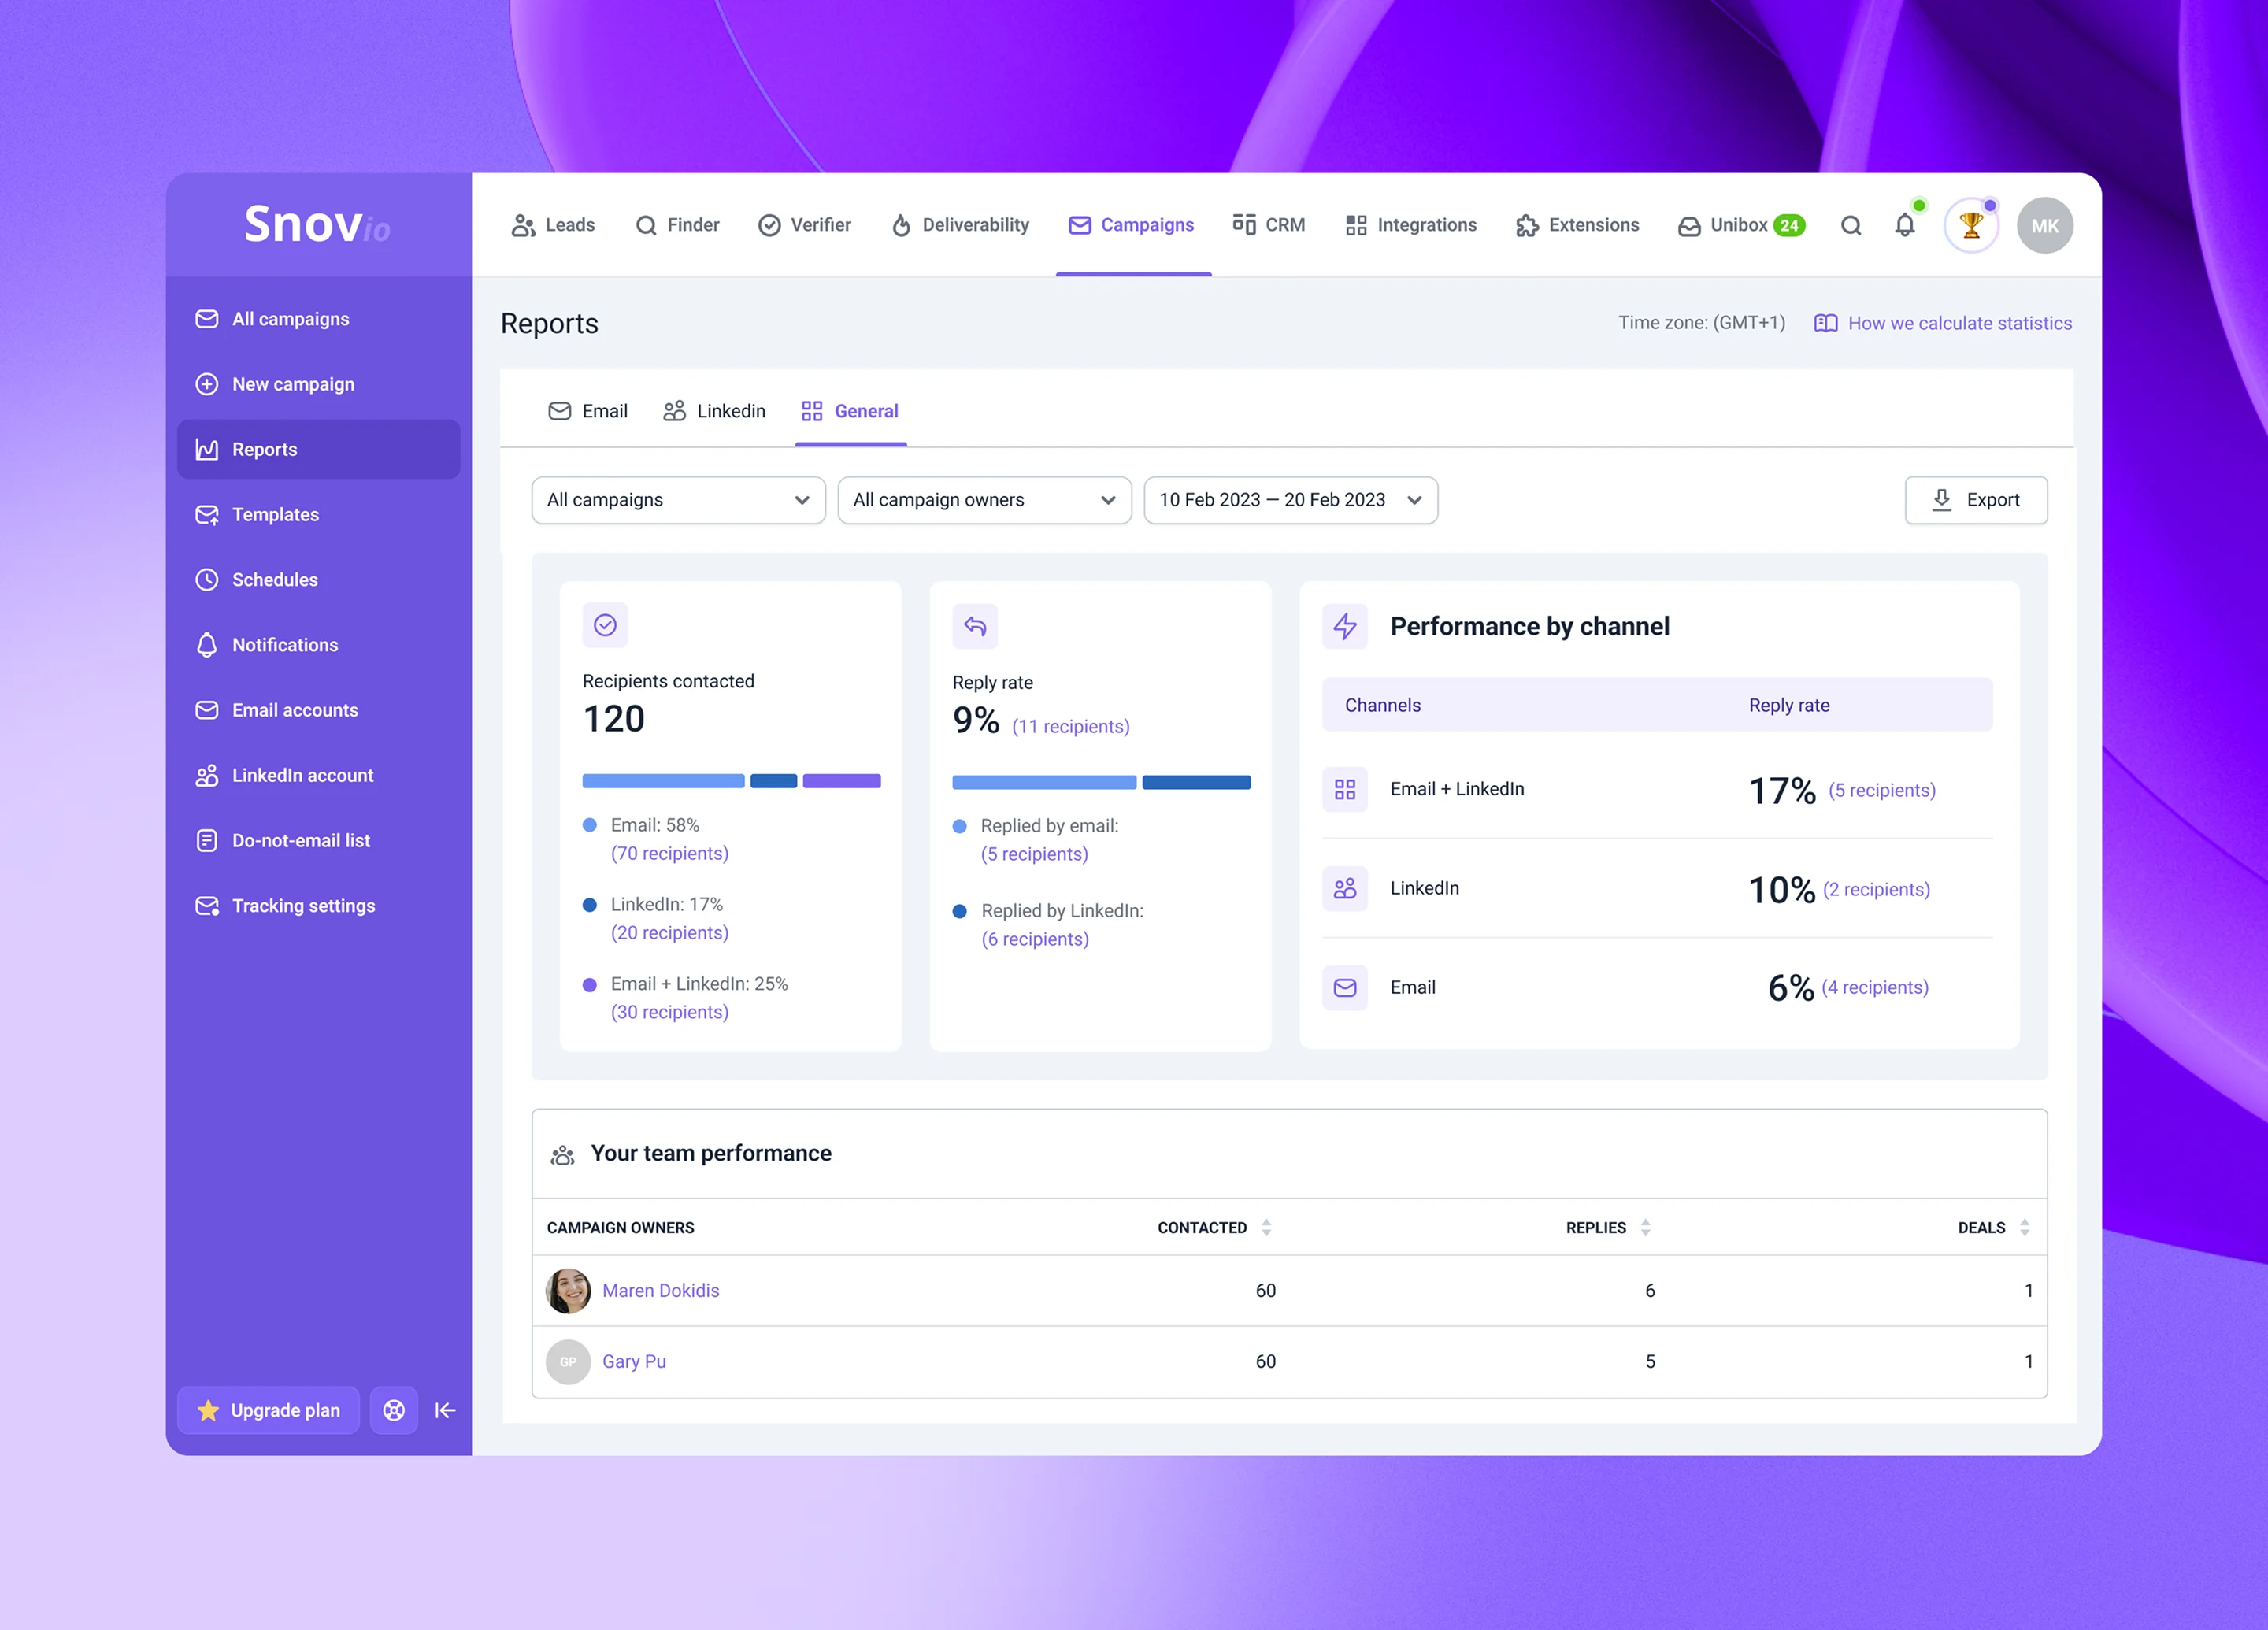This screenshot has width=2268, height=1630.
Task: Click the (70 recipients) Email link
Action: [670, 854]
